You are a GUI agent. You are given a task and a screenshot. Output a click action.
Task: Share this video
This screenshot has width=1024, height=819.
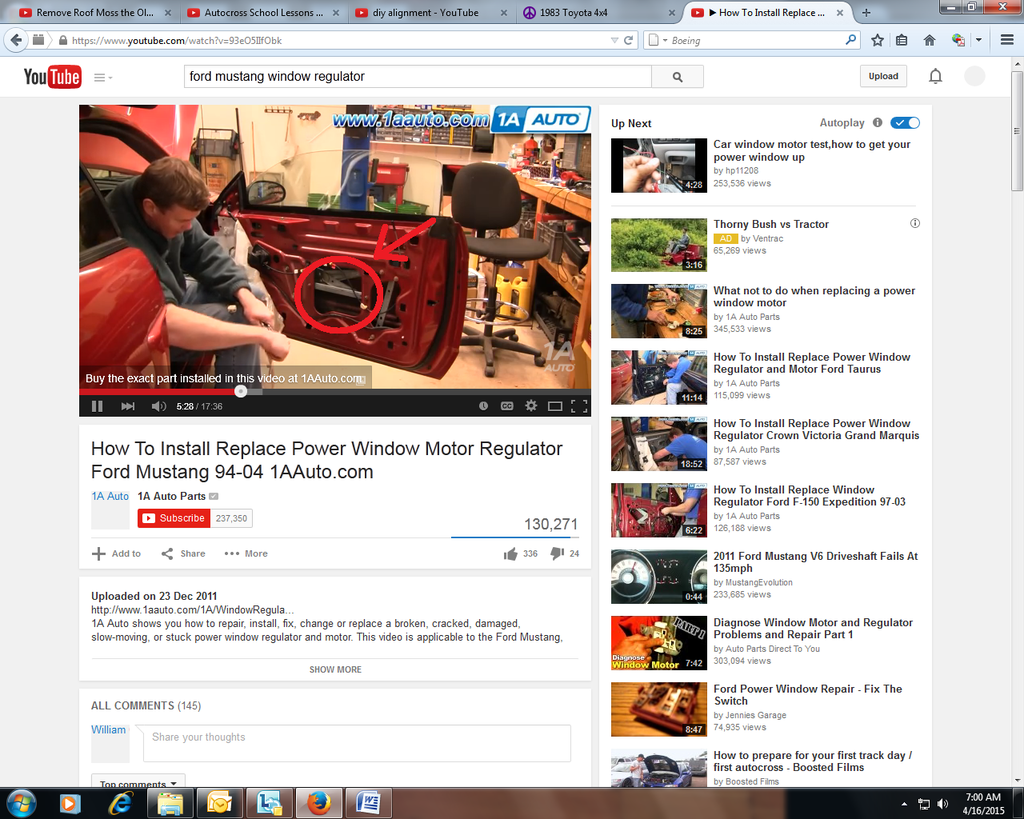pos(184,553)
